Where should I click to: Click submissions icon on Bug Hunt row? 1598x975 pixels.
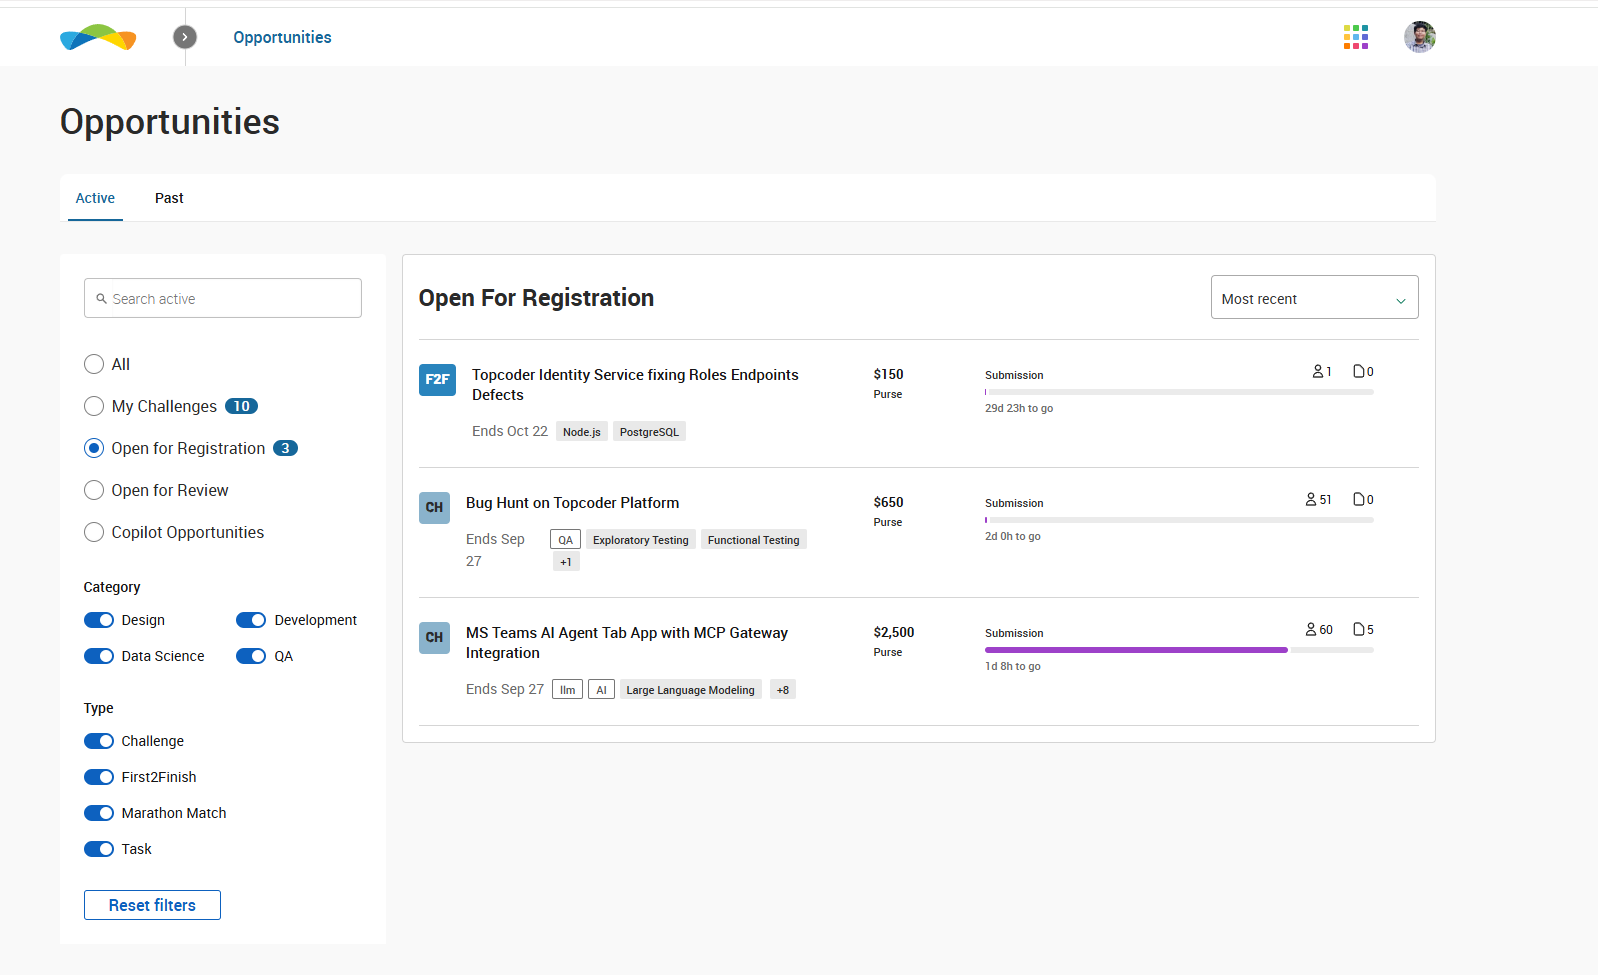(x=1359, y=499)
